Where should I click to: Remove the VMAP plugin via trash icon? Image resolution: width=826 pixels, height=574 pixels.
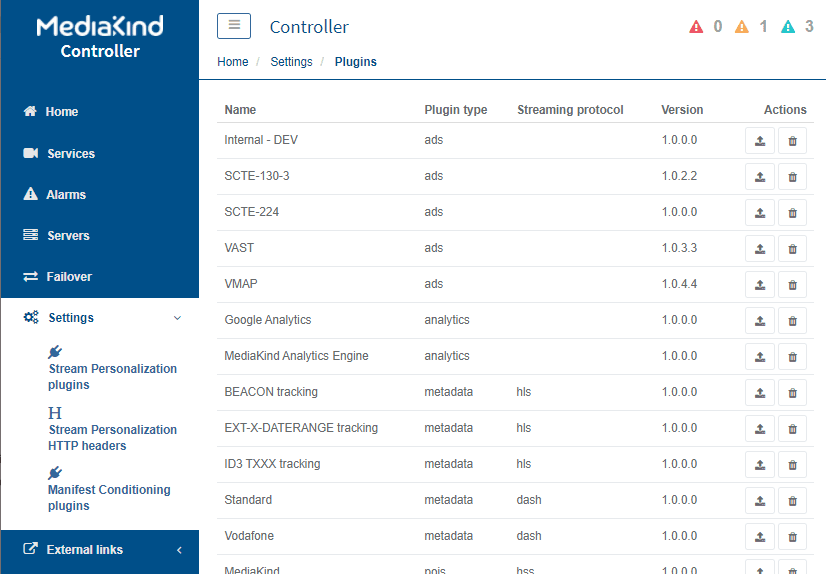coord(792,284)
